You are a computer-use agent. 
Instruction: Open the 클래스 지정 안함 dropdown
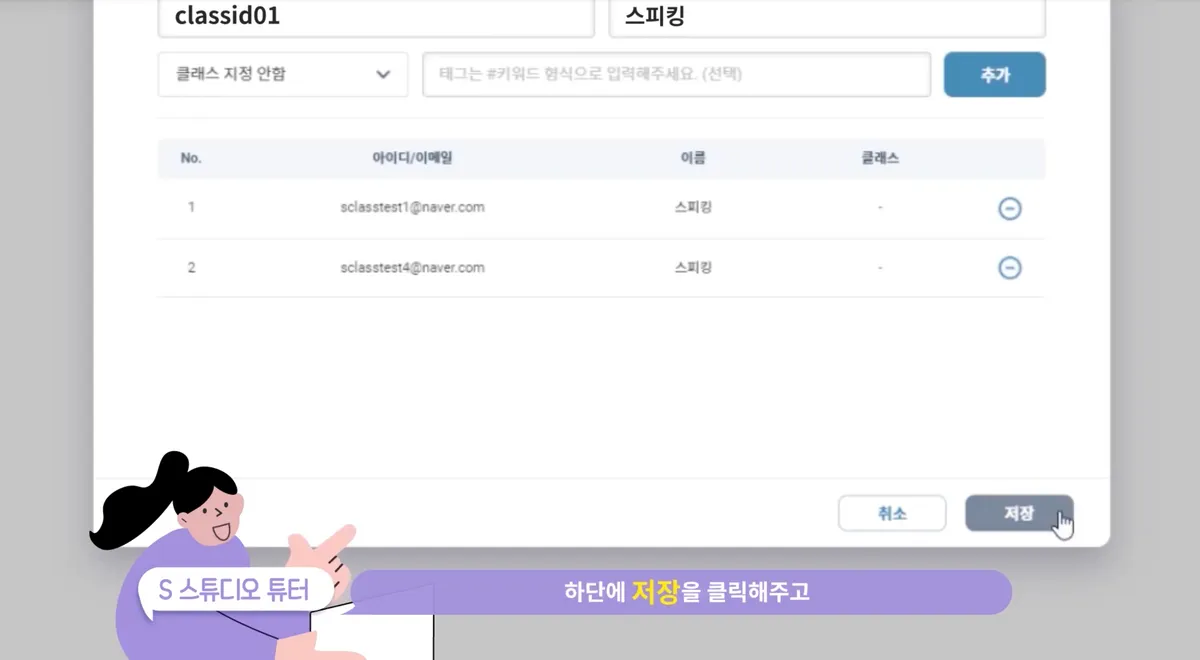(283, 74)
